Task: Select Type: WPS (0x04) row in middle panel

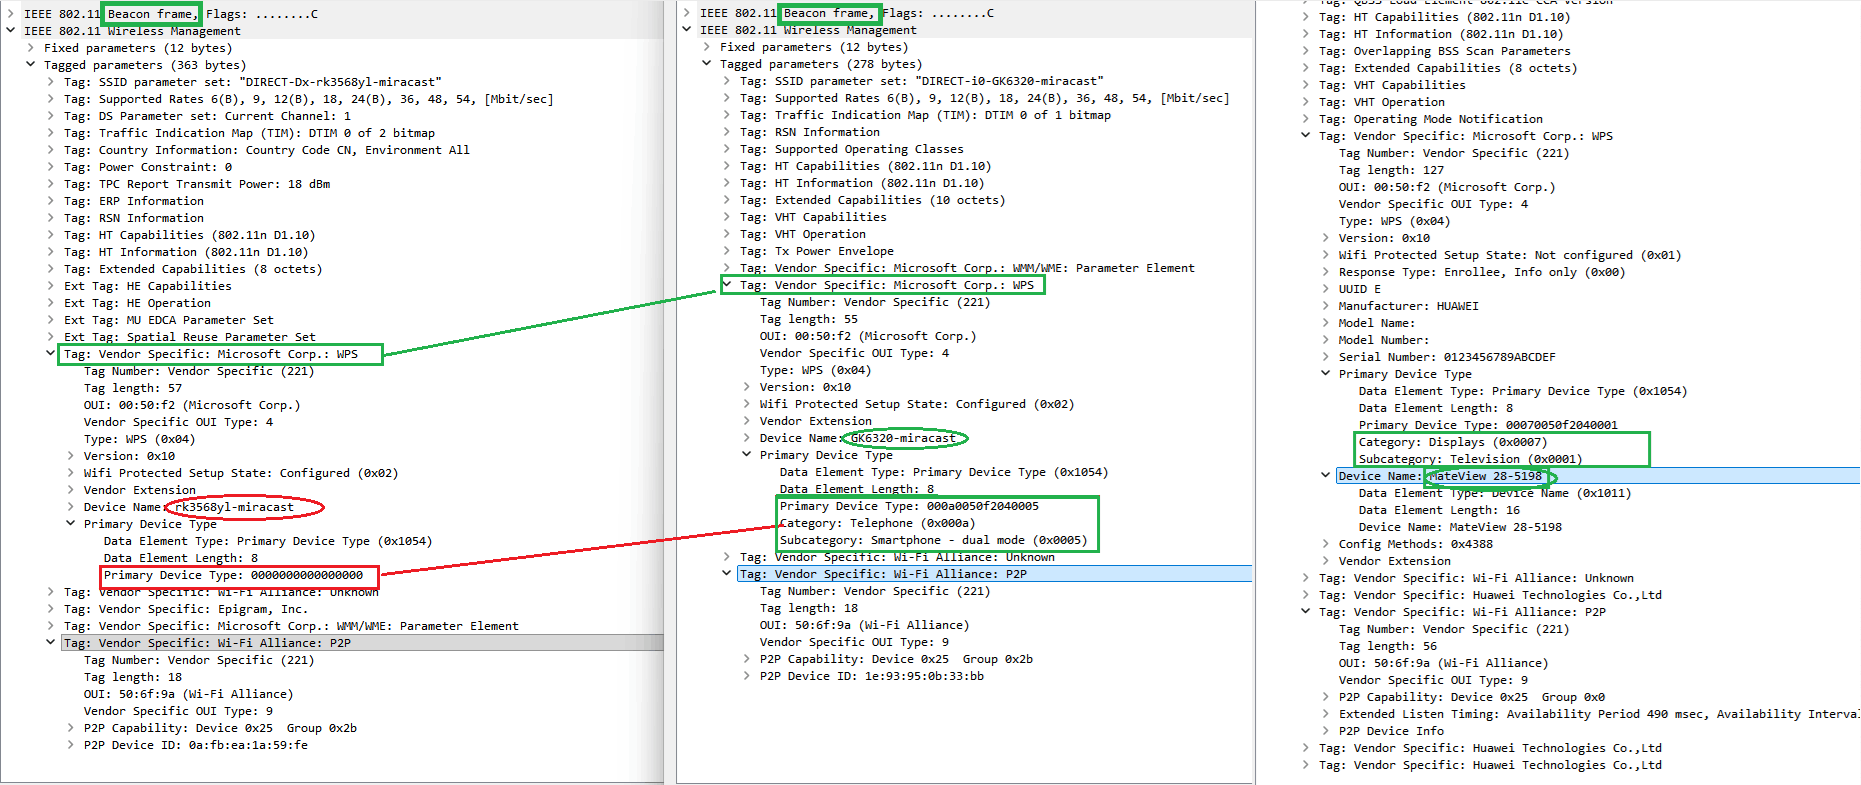Action: pyautogui.click(x=816, y=370)
